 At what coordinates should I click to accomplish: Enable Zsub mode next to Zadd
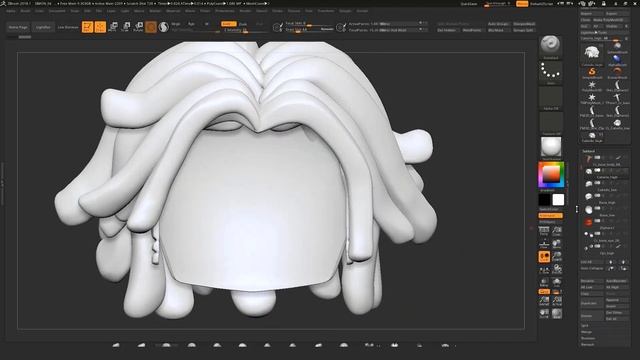(243, 24)
